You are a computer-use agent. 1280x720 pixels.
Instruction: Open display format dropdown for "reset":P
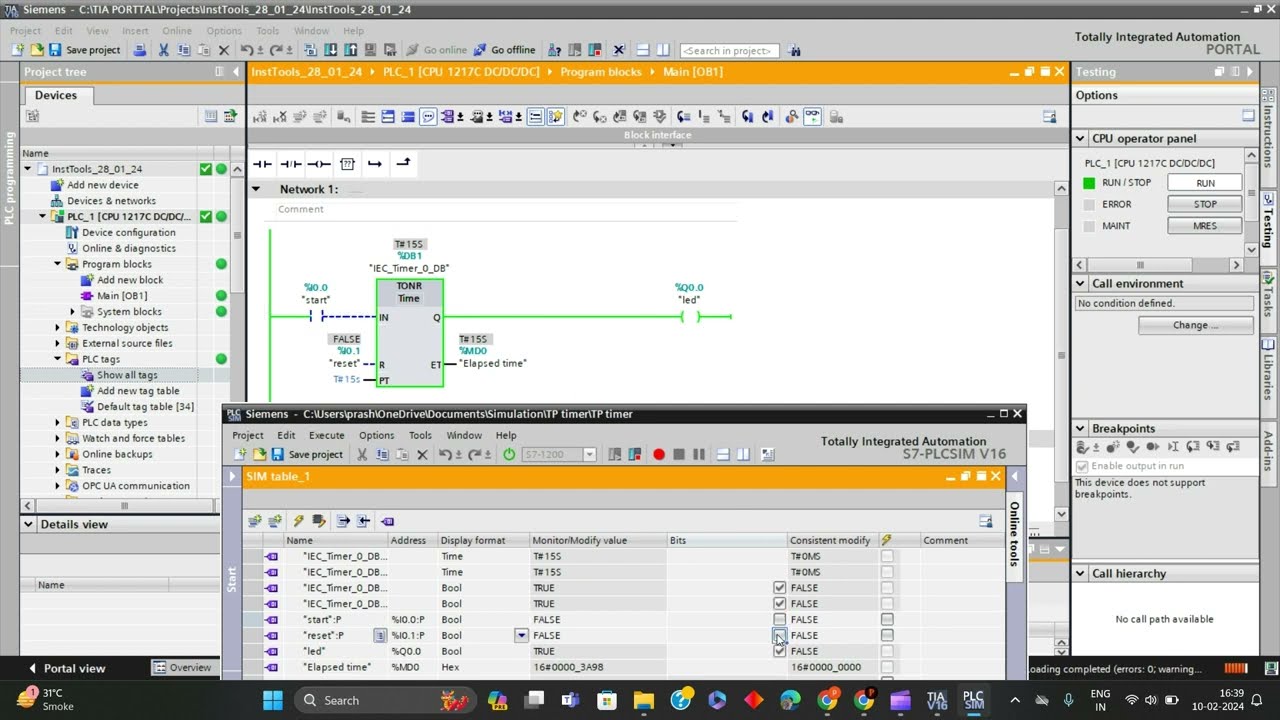pos(521,636)
